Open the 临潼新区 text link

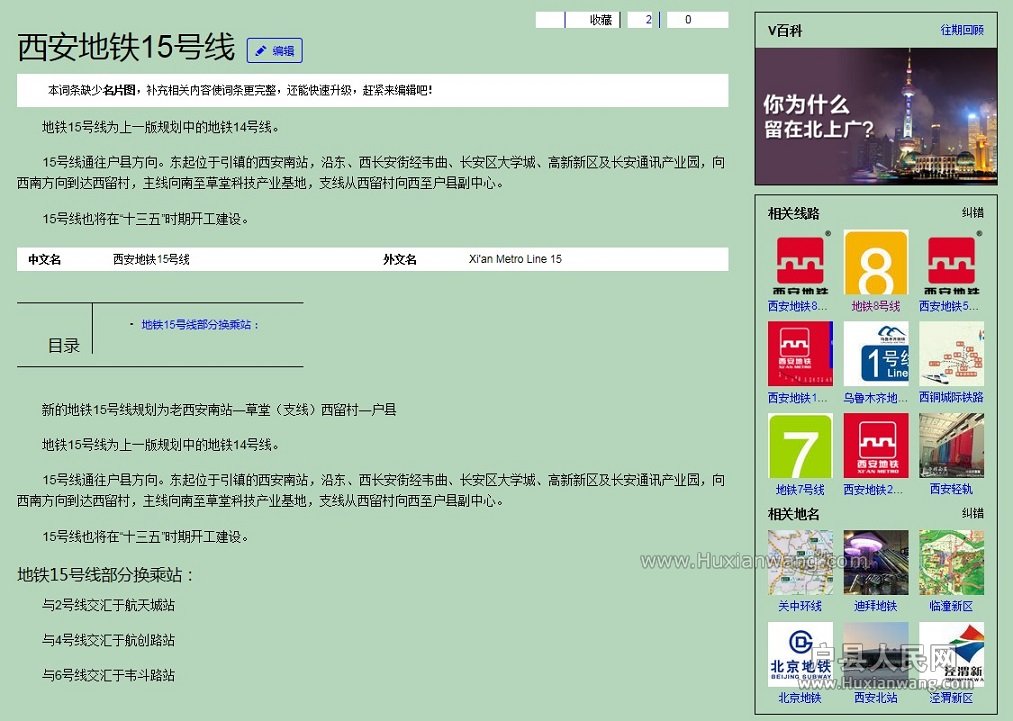(x=951, y=606)
